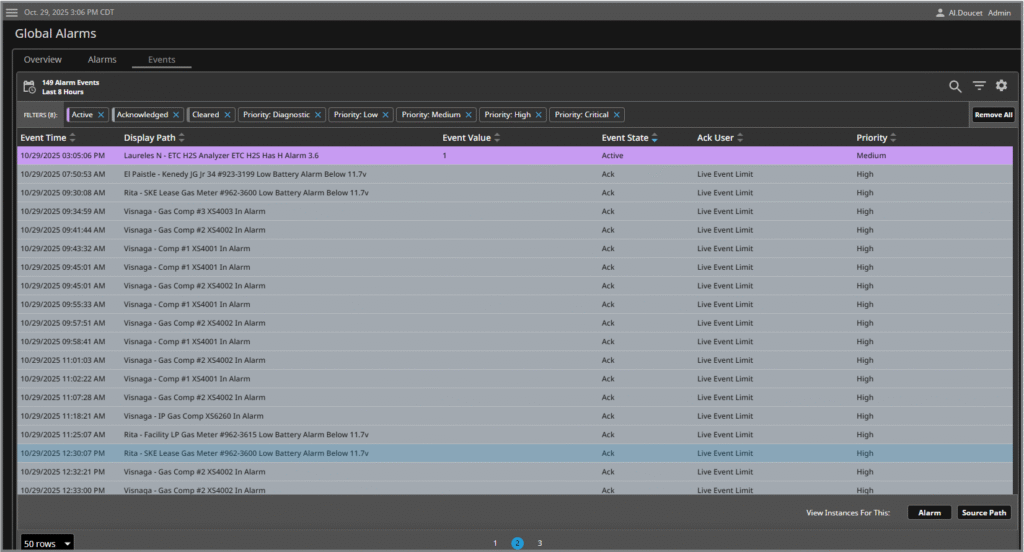This screenshot has width=1024, height=552.
Task: Switch to the Alarms tab
Action: tap(102, 60)
